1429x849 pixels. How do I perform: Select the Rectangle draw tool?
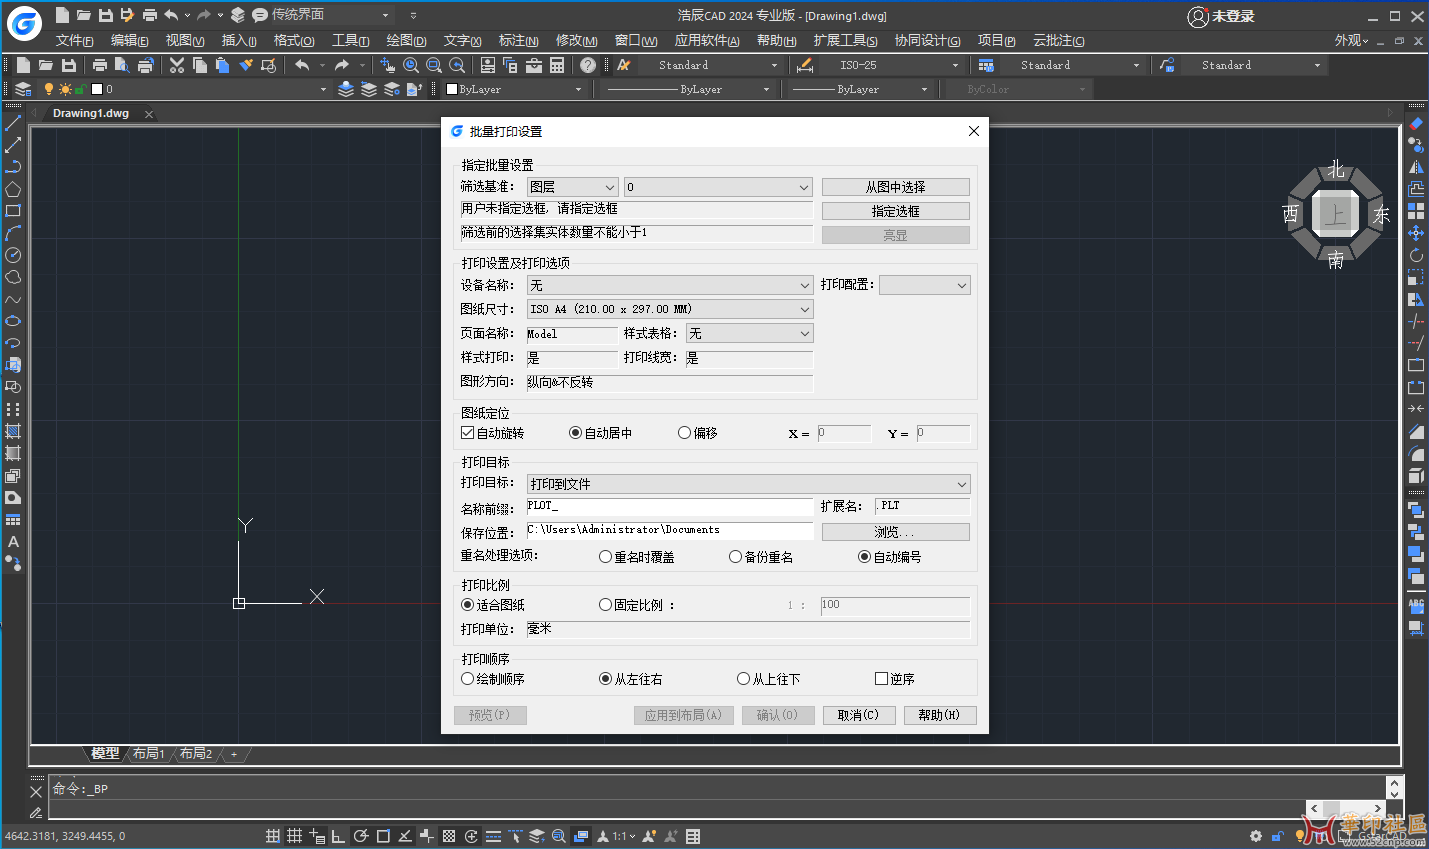click(x=13, y=211)
